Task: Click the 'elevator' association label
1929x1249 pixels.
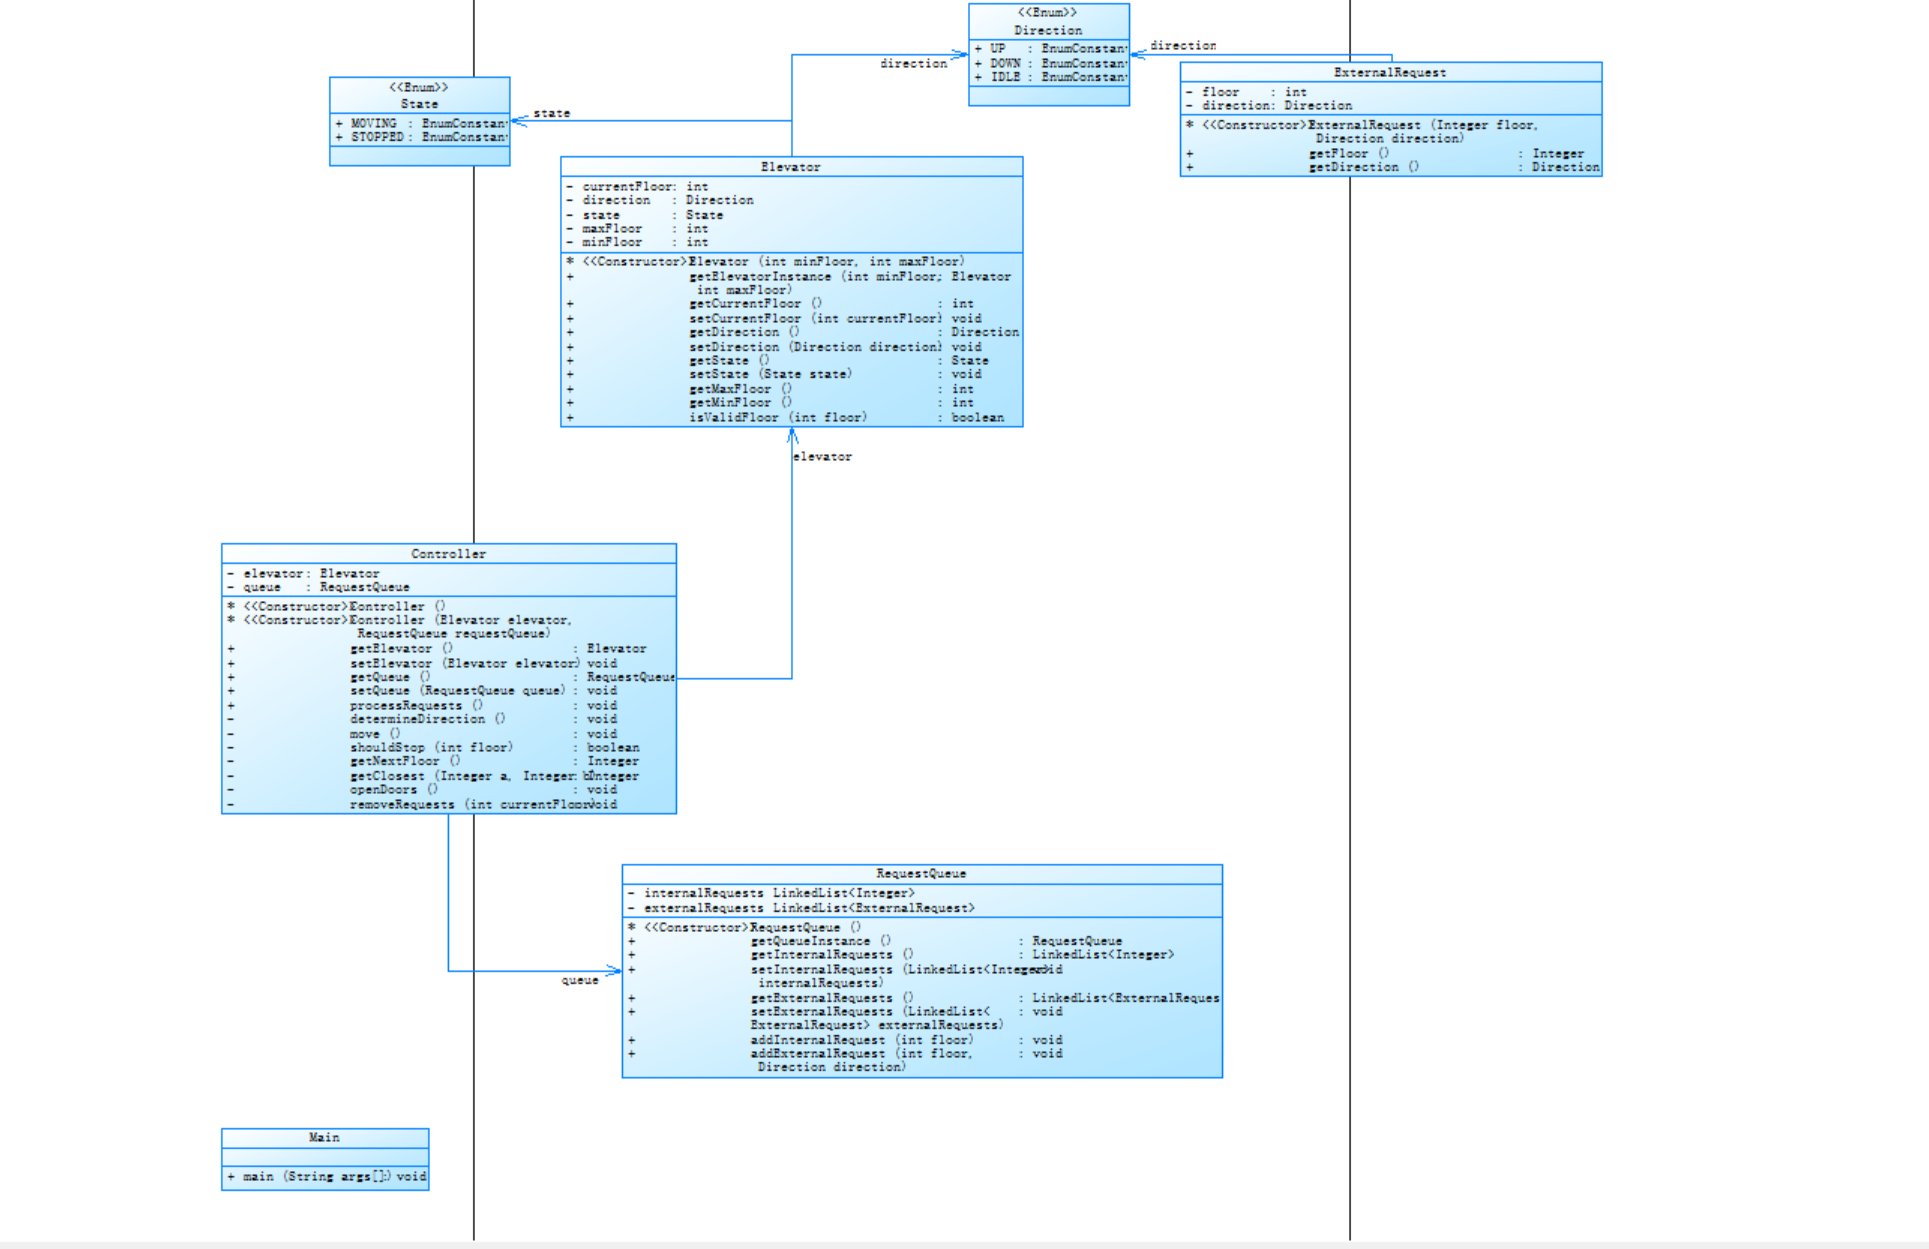Action: [x=822, y=457]
